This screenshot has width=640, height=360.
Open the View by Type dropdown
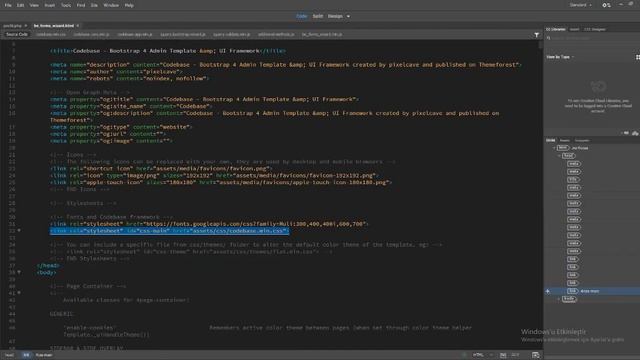tap(560, 57)
